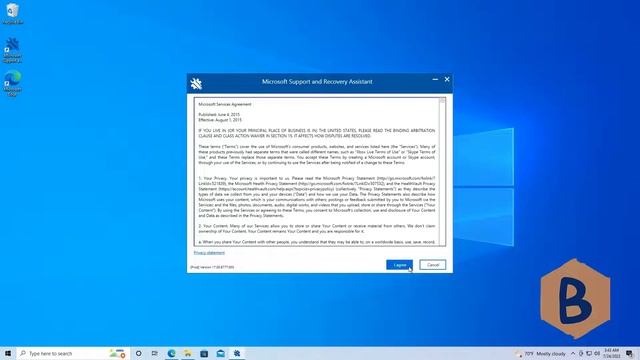Click the network icon in system tray

click(589, 353)
